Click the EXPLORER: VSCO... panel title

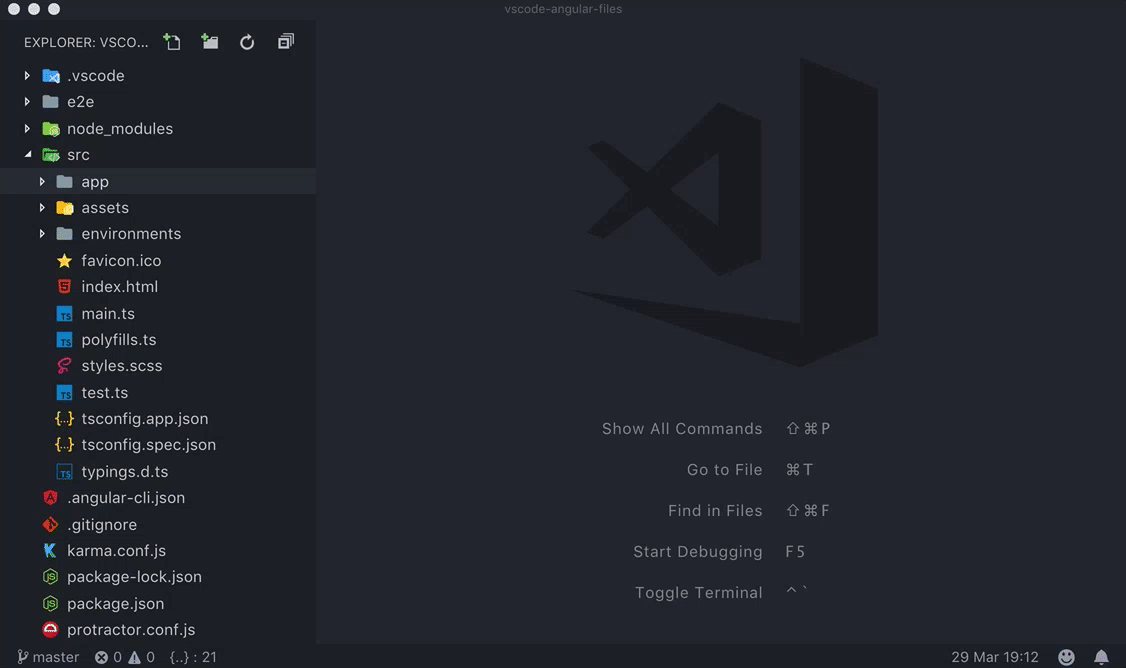coord(86,42)
